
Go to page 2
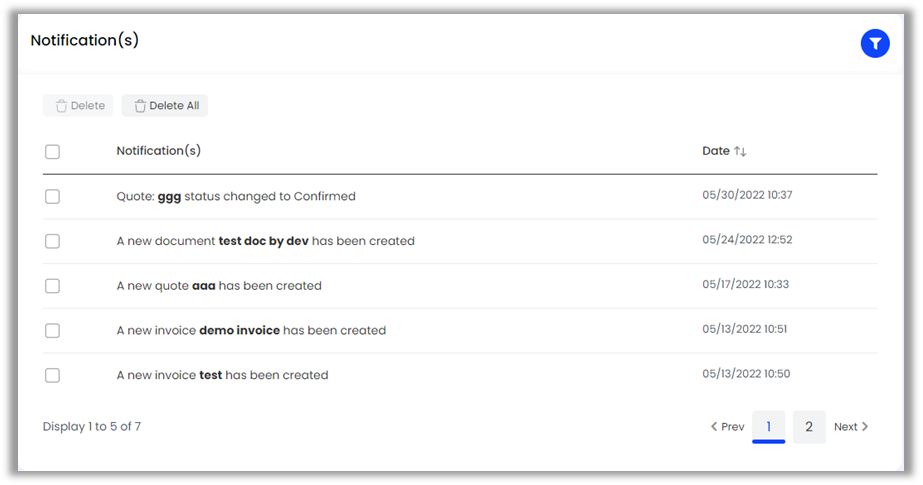[x=809, y=427]
